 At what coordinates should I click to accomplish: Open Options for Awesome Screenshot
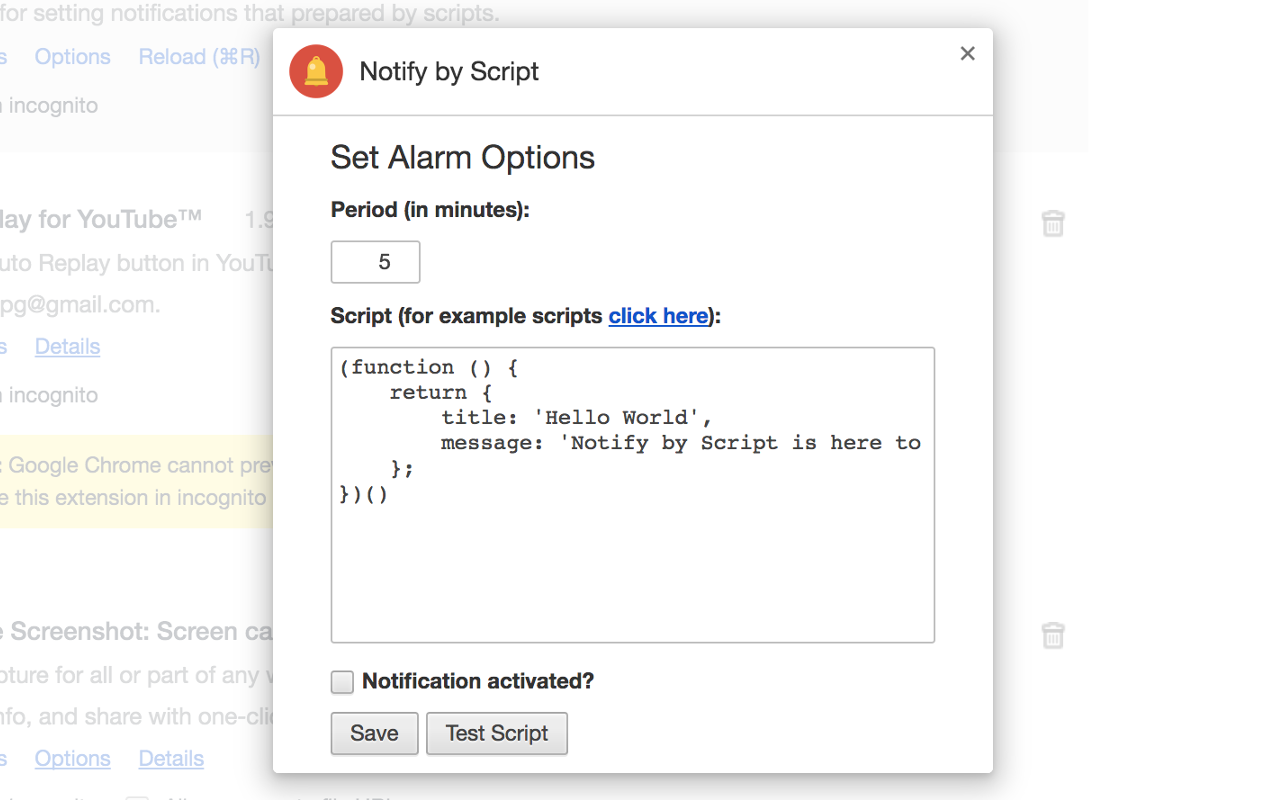[72, 758]
